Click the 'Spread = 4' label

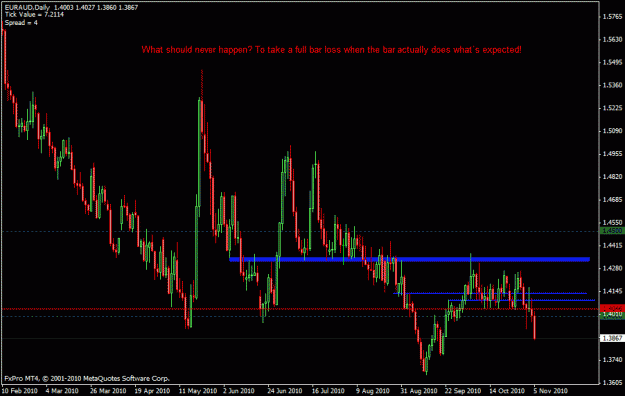pos(21,23)
